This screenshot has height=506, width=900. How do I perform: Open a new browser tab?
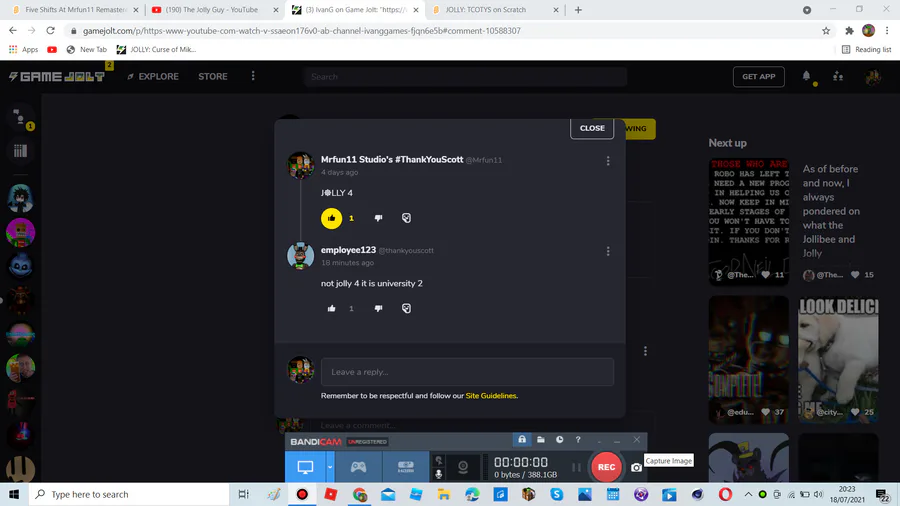pos(578,10)
